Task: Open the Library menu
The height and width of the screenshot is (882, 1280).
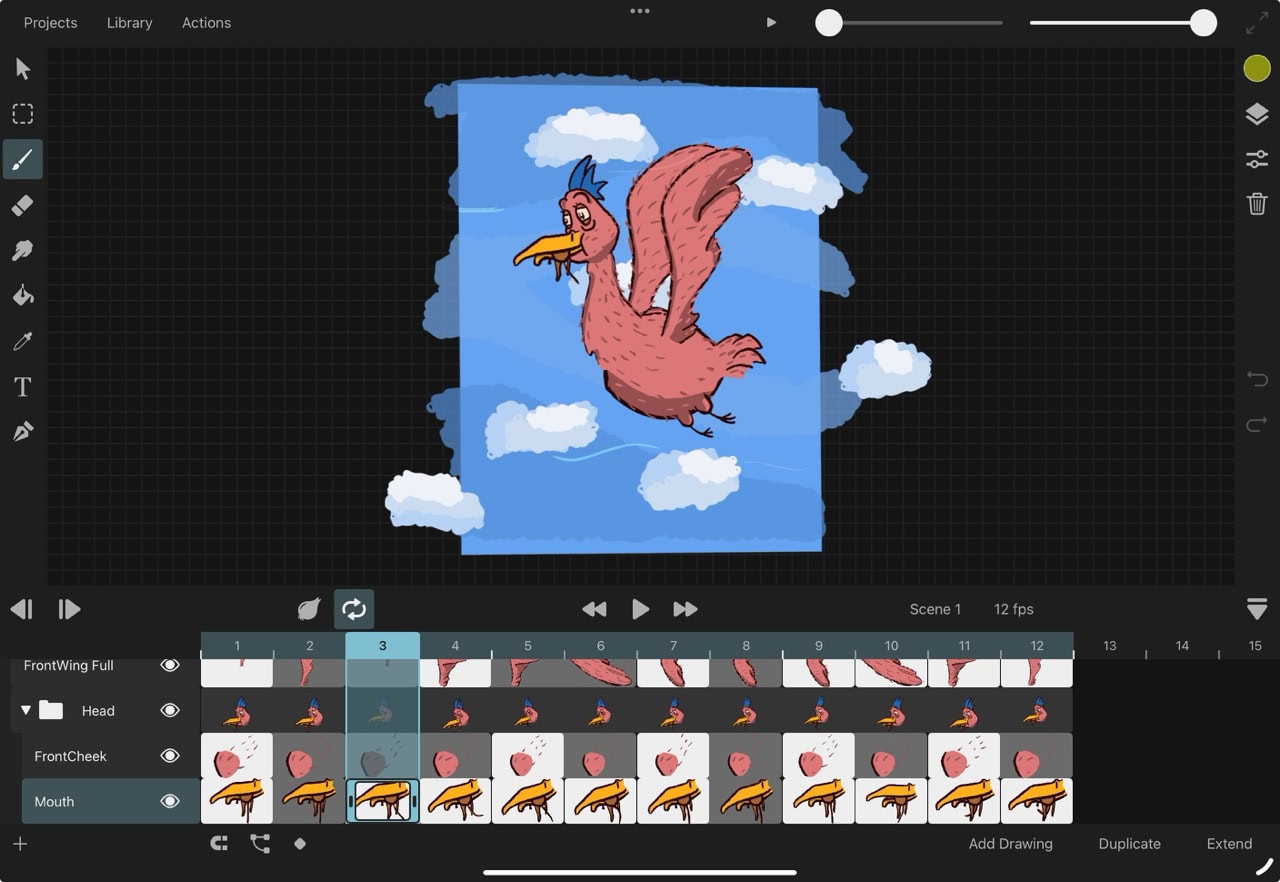Action: (x=130, y=22)
